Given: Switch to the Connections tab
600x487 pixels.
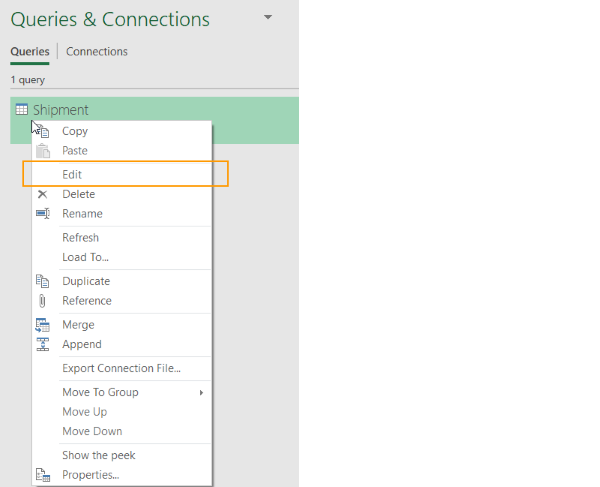Looking at the screenshot, I should coord(97,52).
